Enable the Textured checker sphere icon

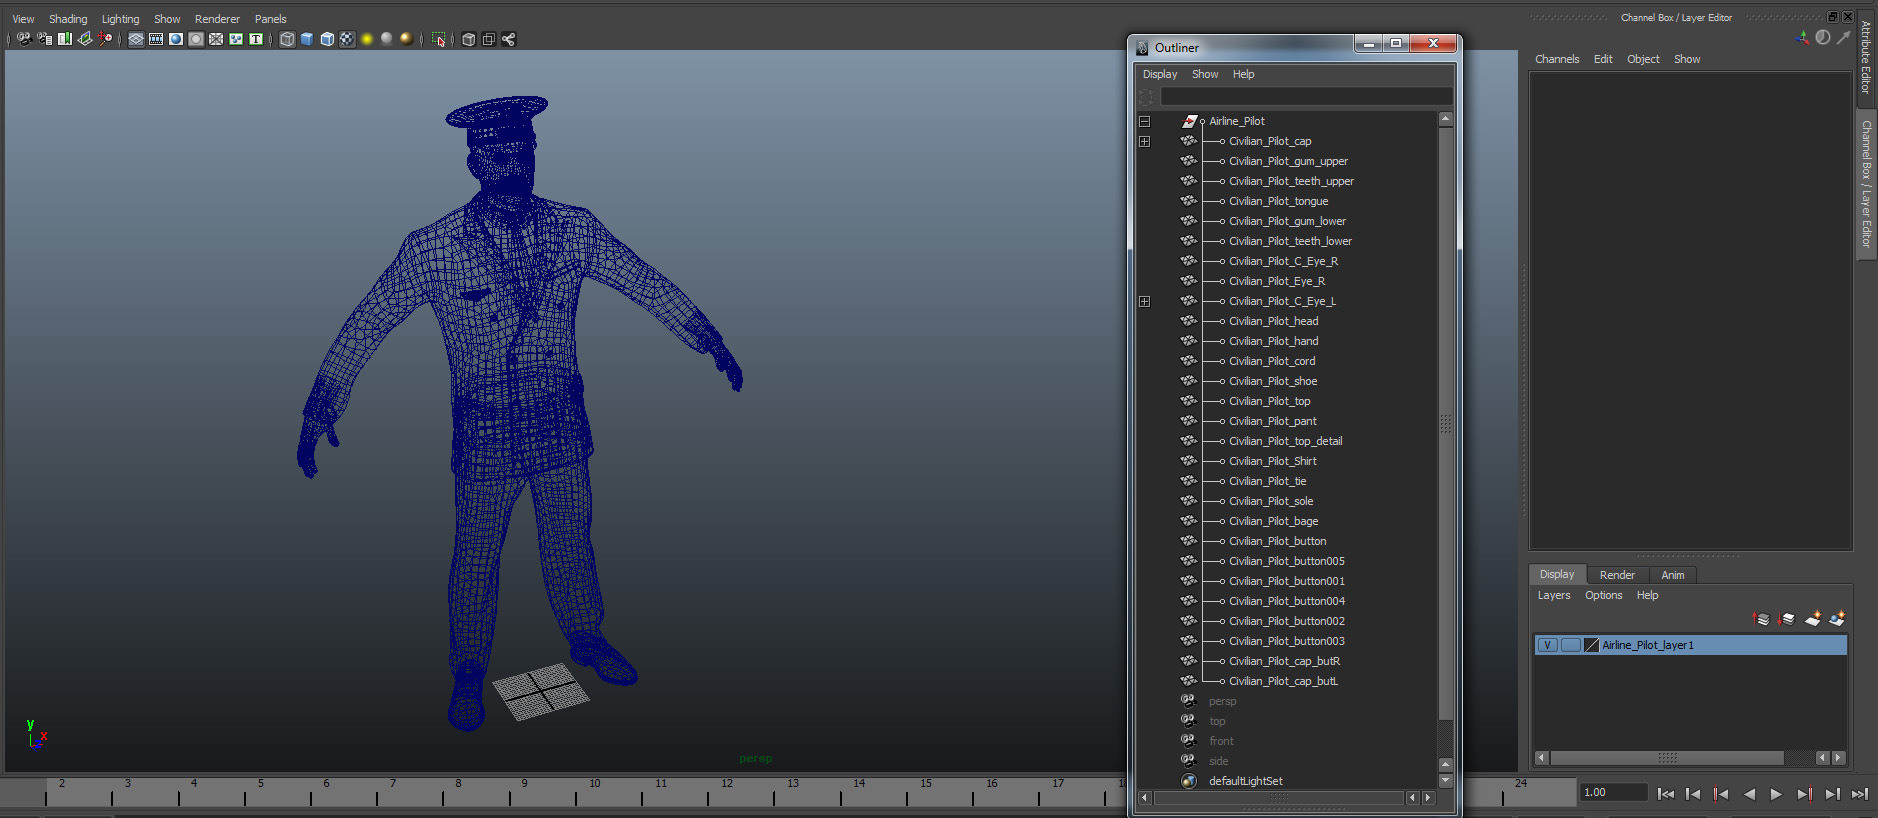347,39
